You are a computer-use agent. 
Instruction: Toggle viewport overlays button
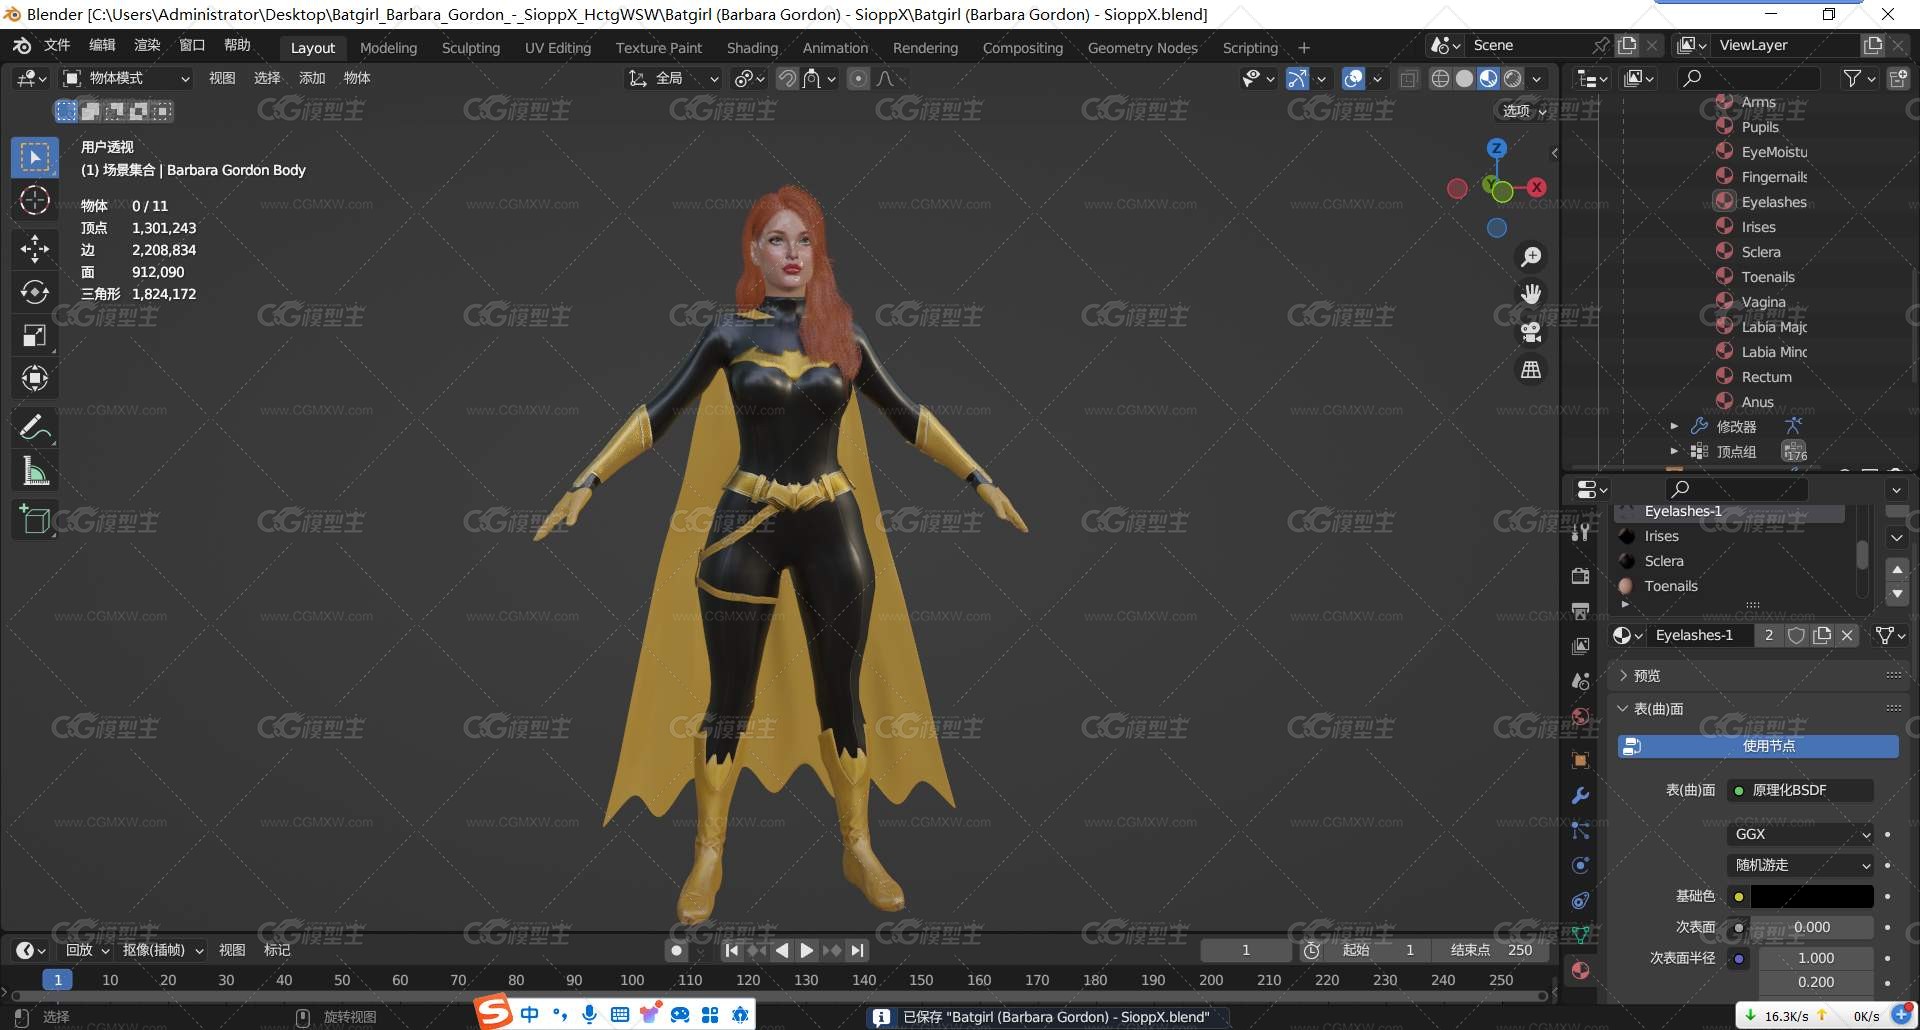(x=1354, y=78)
